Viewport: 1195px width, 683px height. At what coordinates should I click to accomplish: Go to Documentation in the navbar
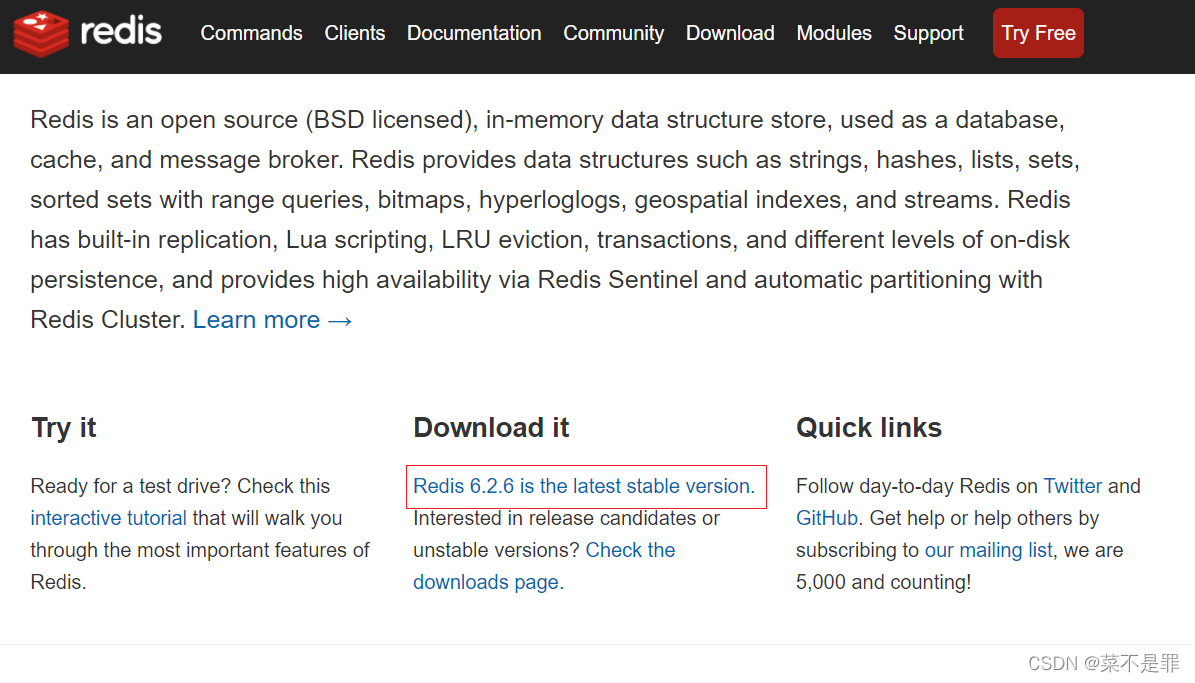coord(474,33)
